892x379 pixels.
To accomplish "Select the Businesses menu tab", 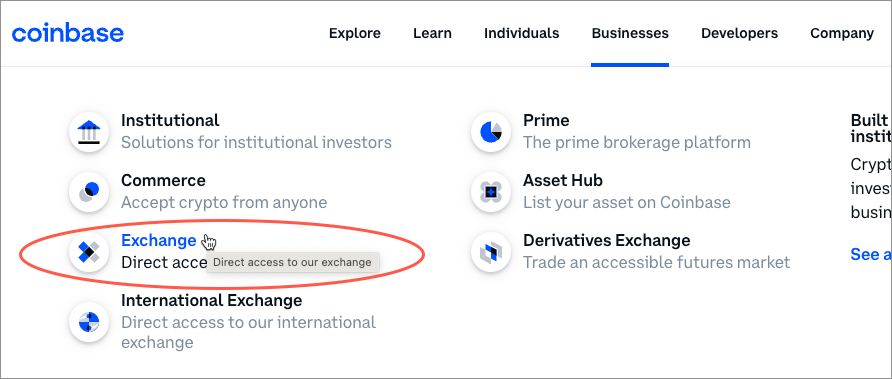I will (x=630, y=34).
